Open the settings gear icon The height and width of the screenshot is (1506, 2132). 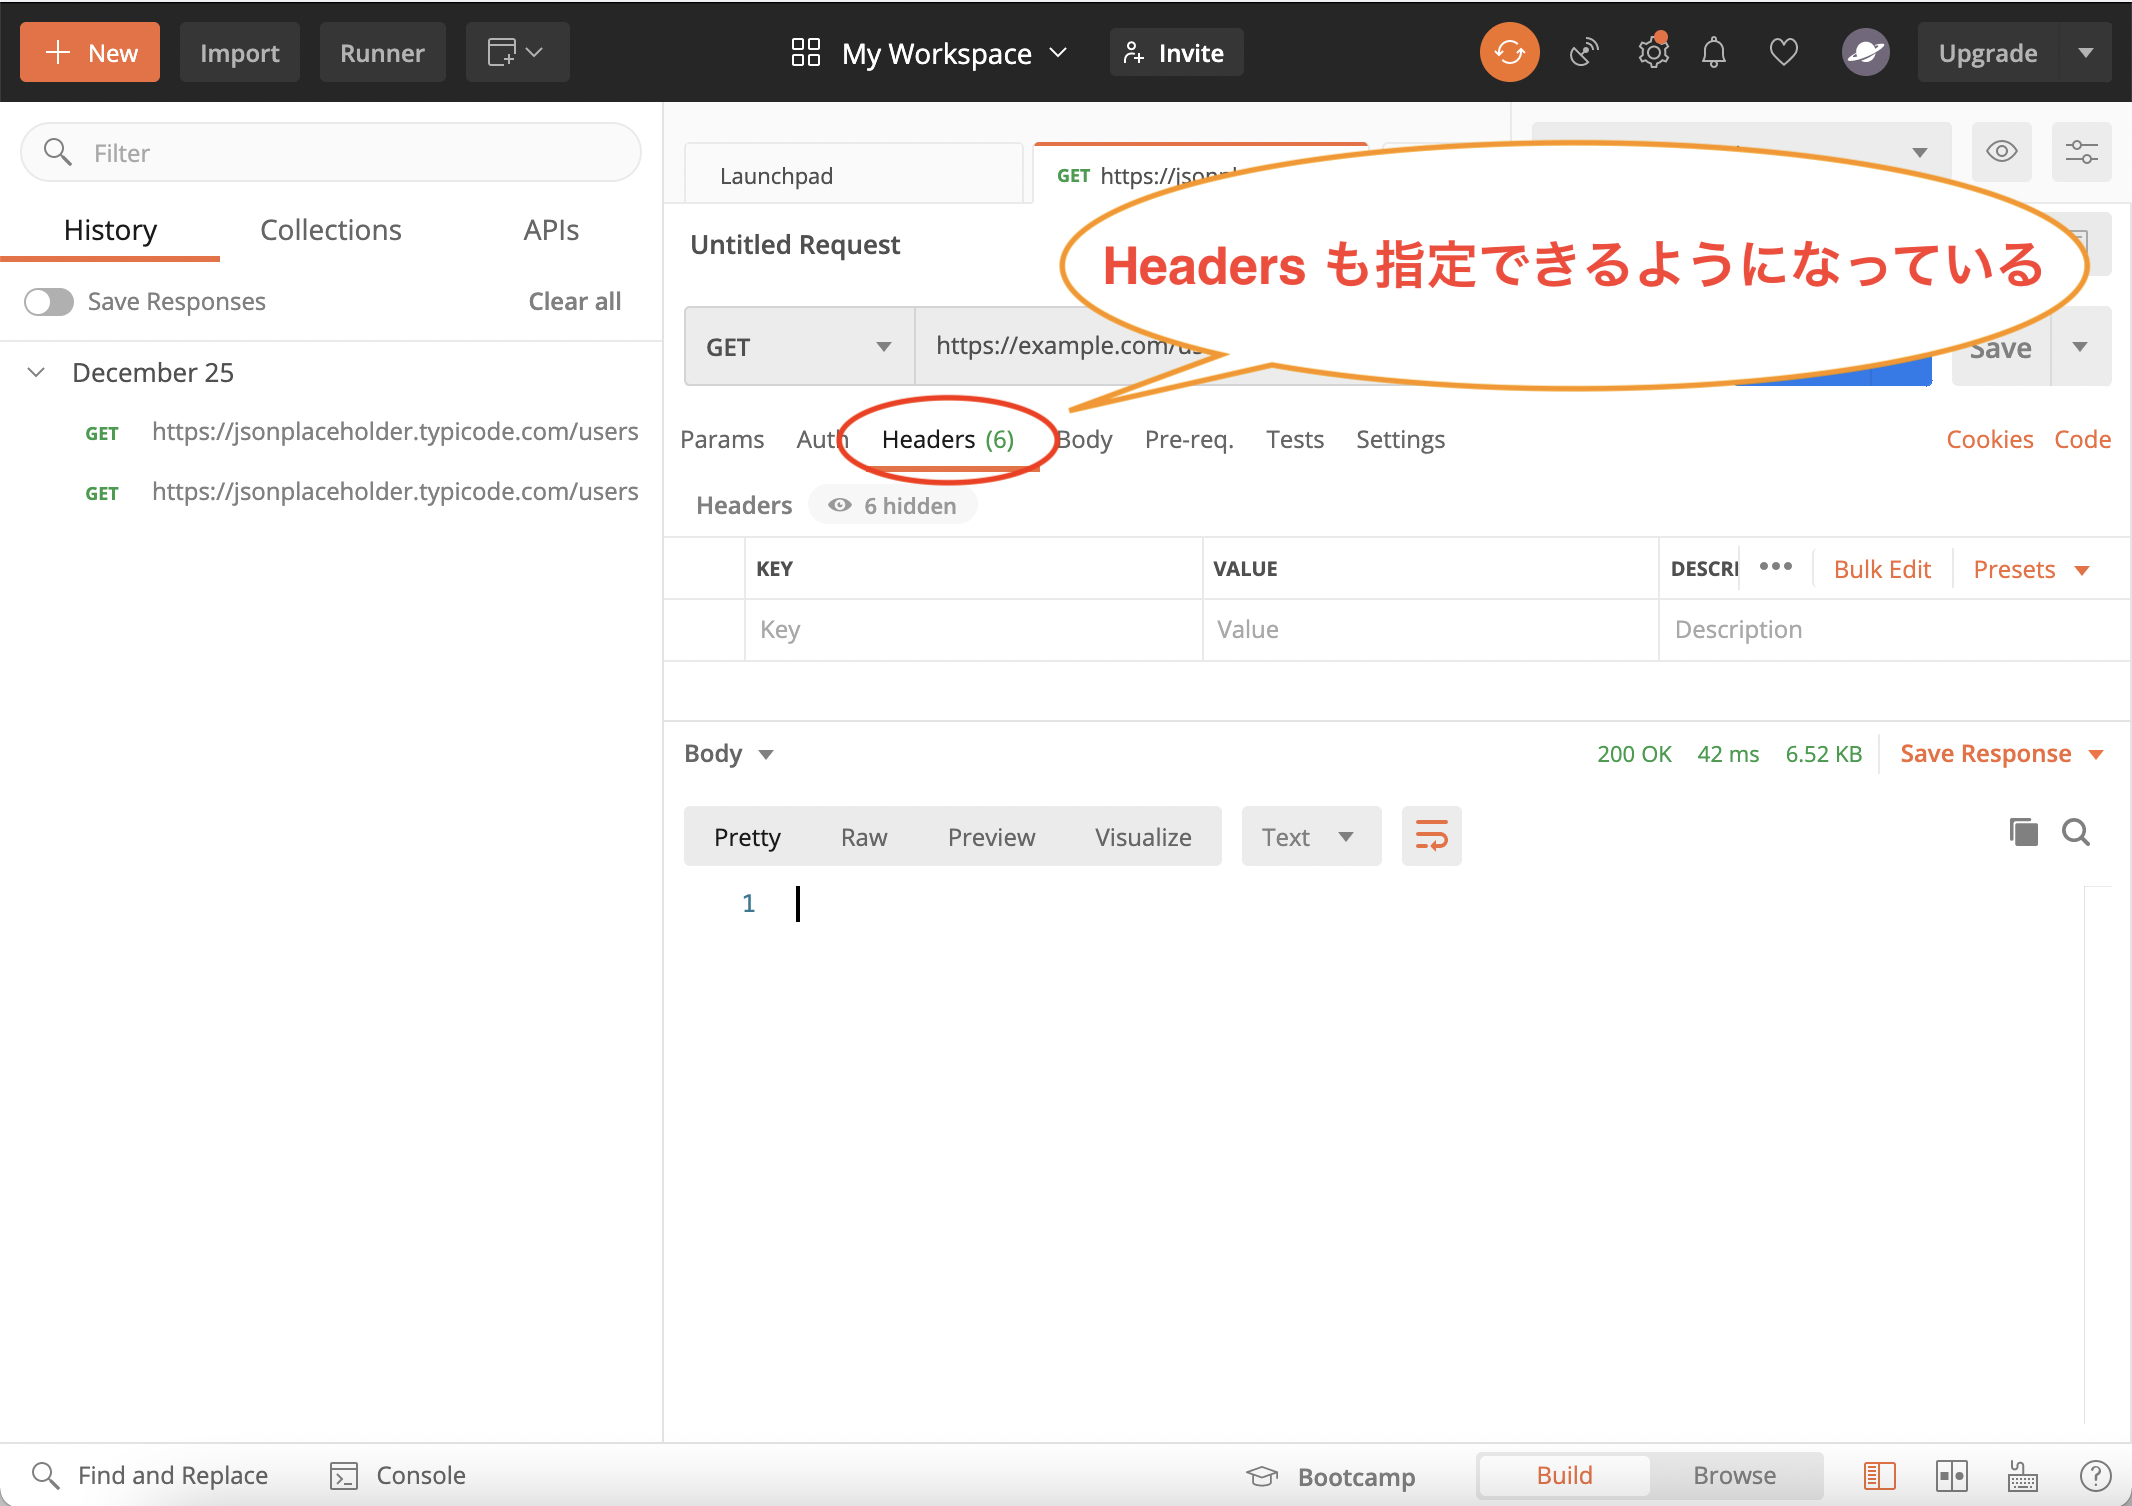1651,51
